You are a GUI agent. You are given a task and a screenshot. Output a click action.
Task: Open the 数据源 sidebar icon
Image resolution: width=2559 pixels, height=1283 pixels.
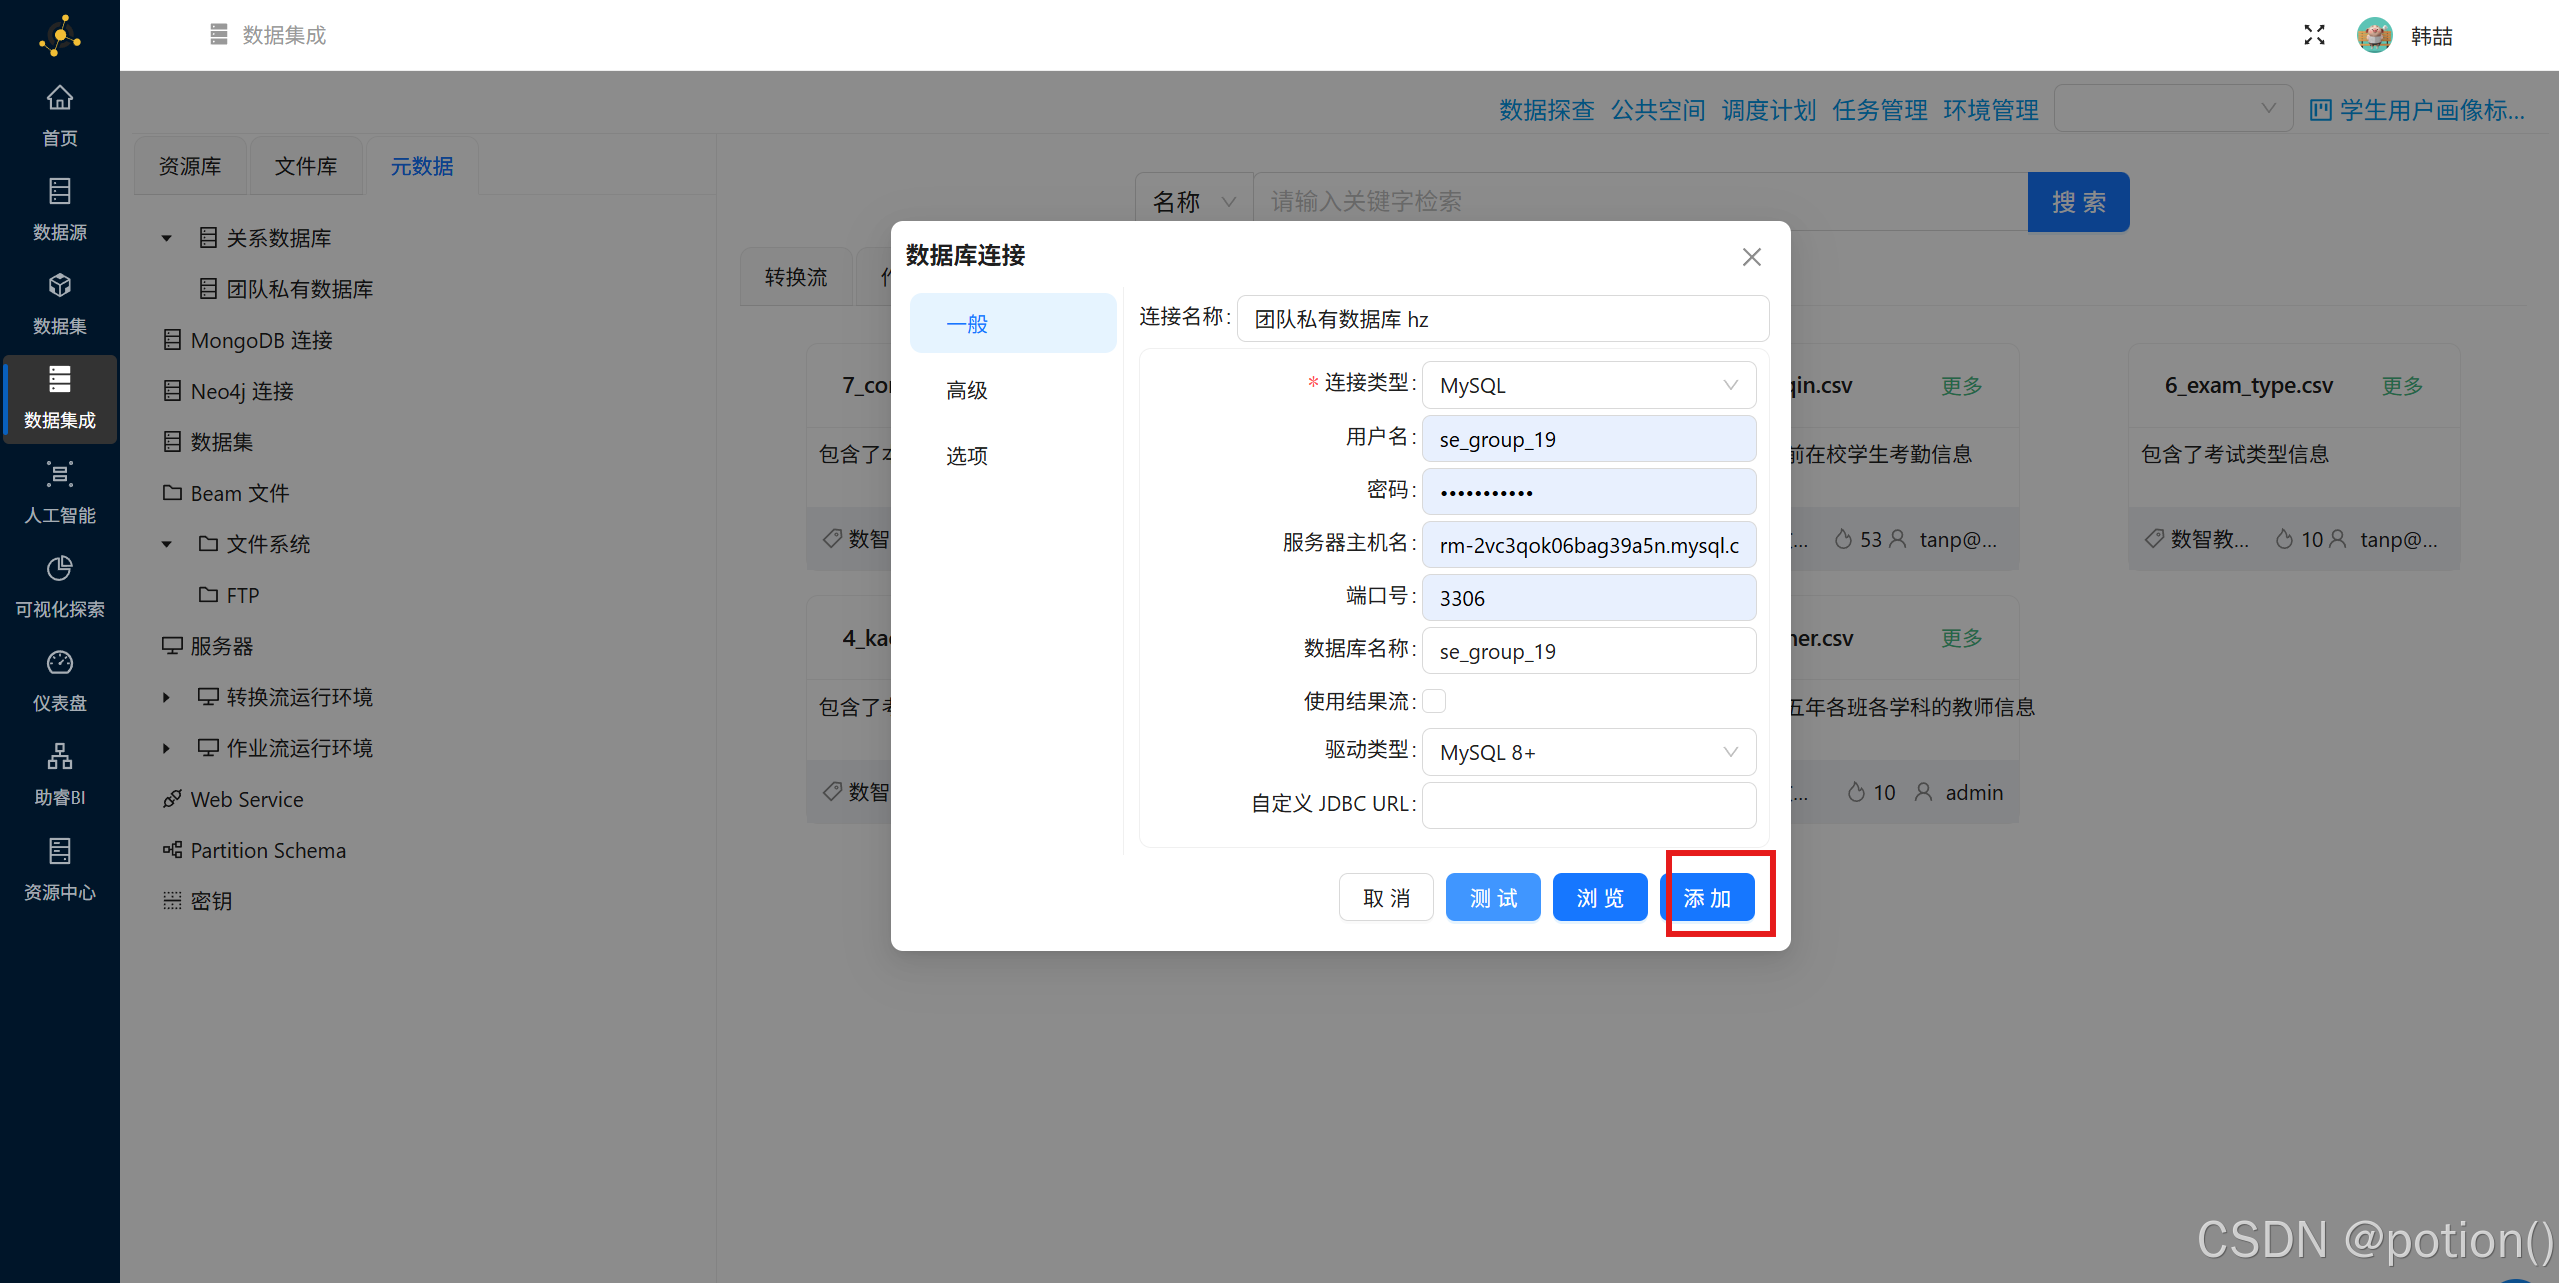(x=60, y=191)
